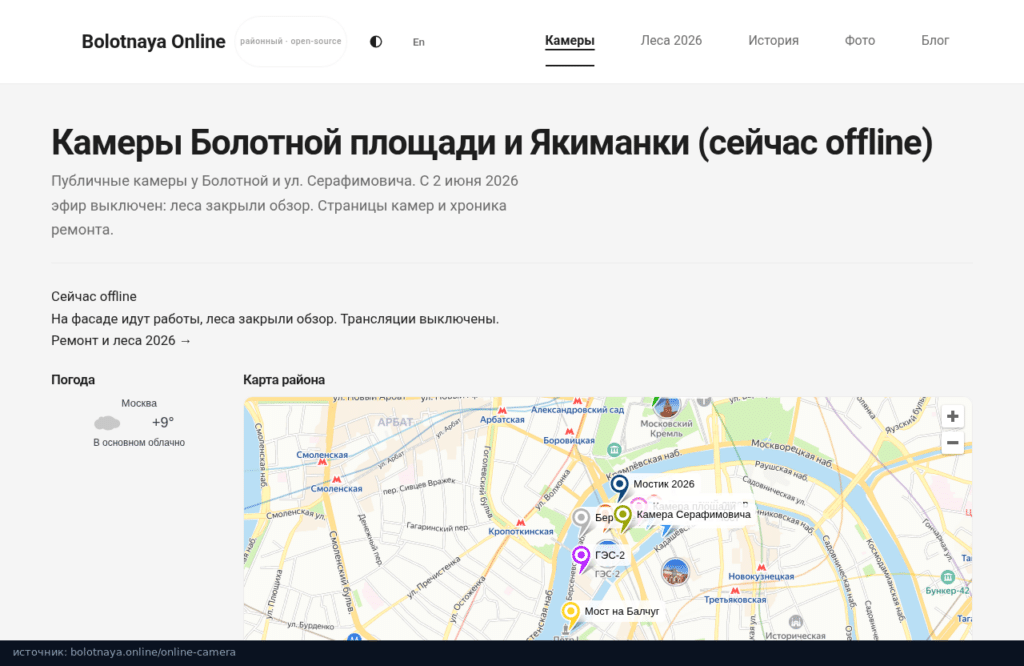Click the Московский Кремль photo marker

tap(667, 406)
